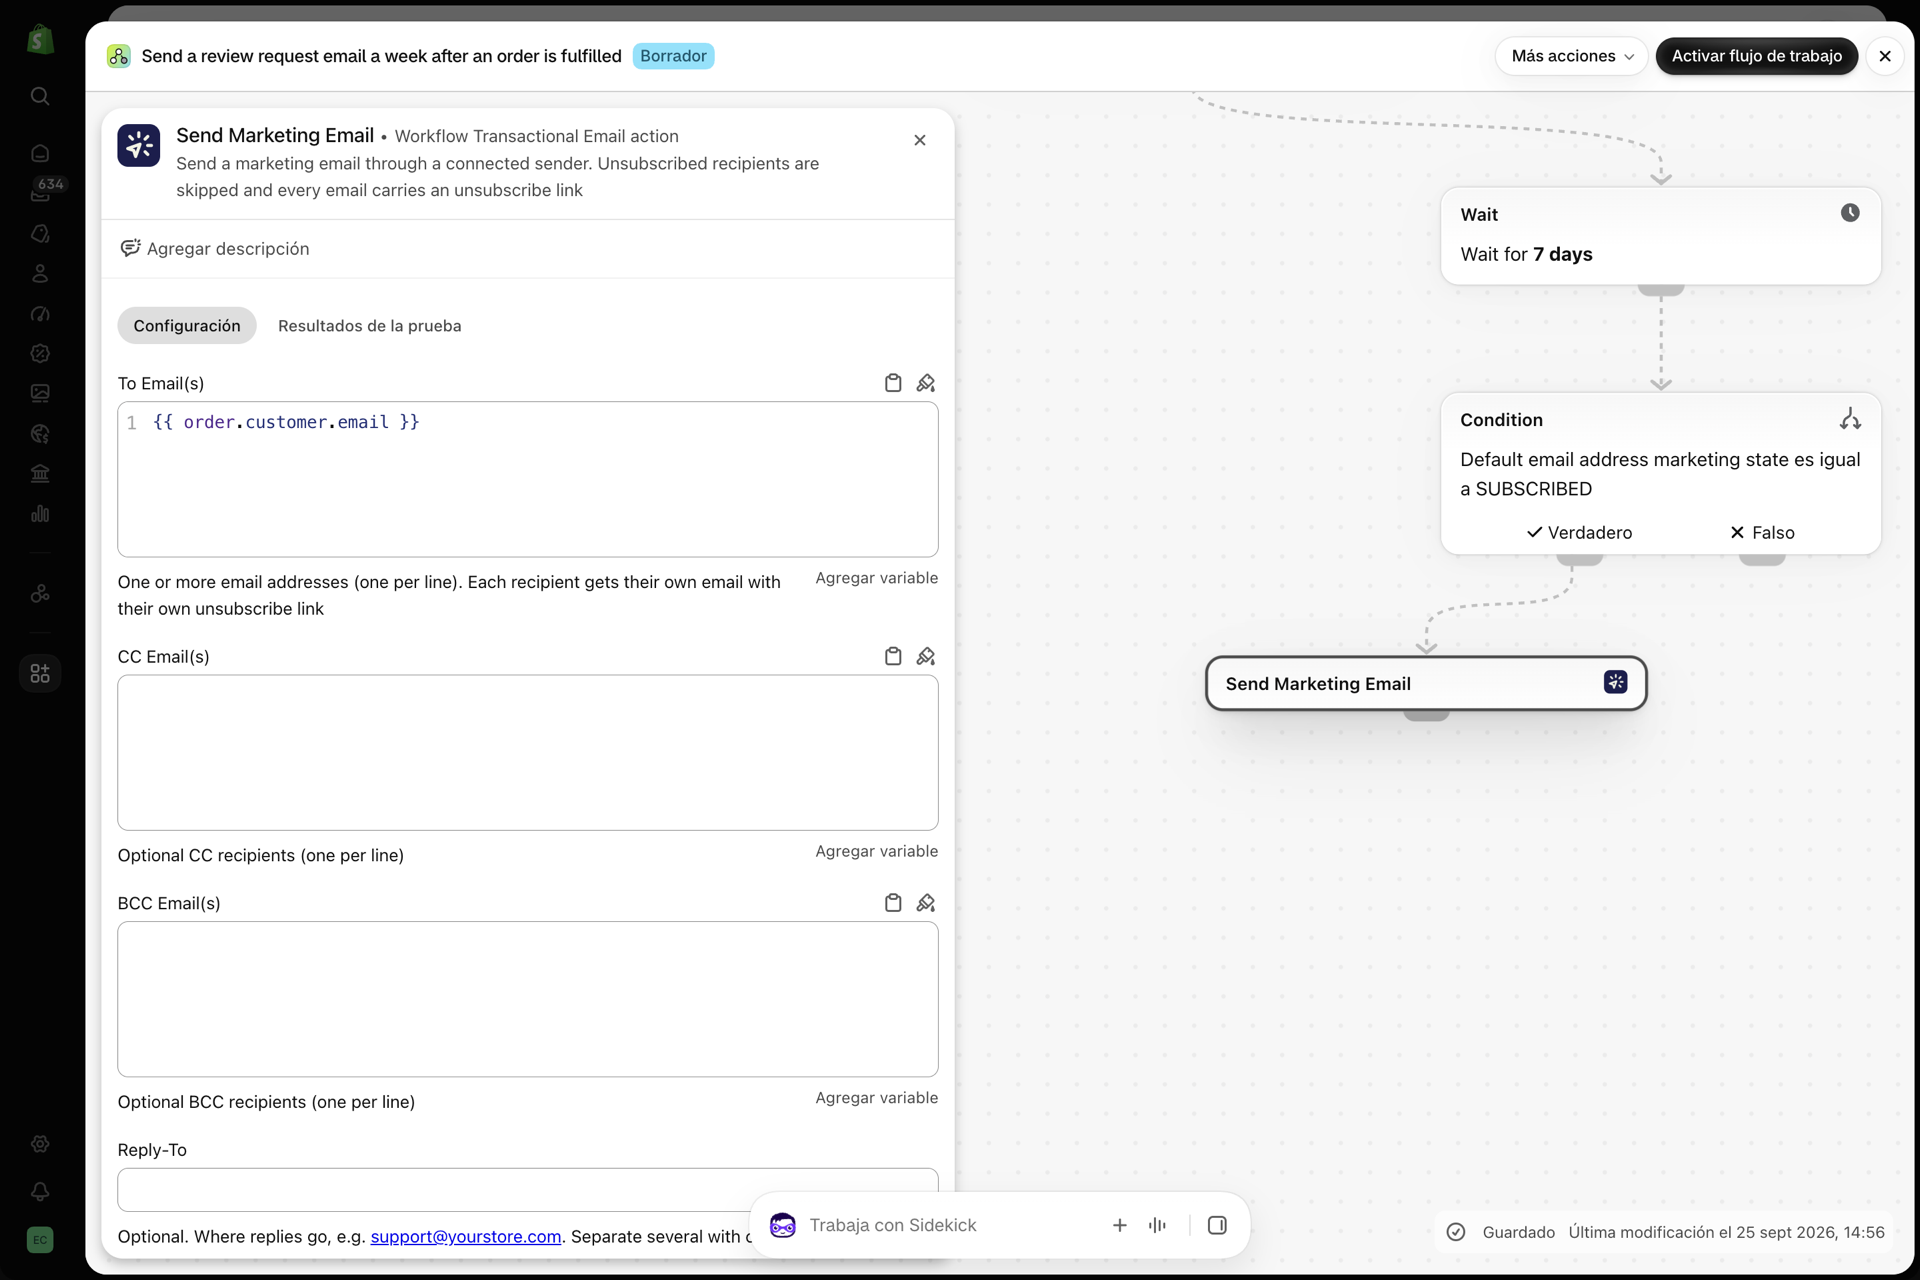
Task: Click Agregar descripción
Action: tap(215, 248)
